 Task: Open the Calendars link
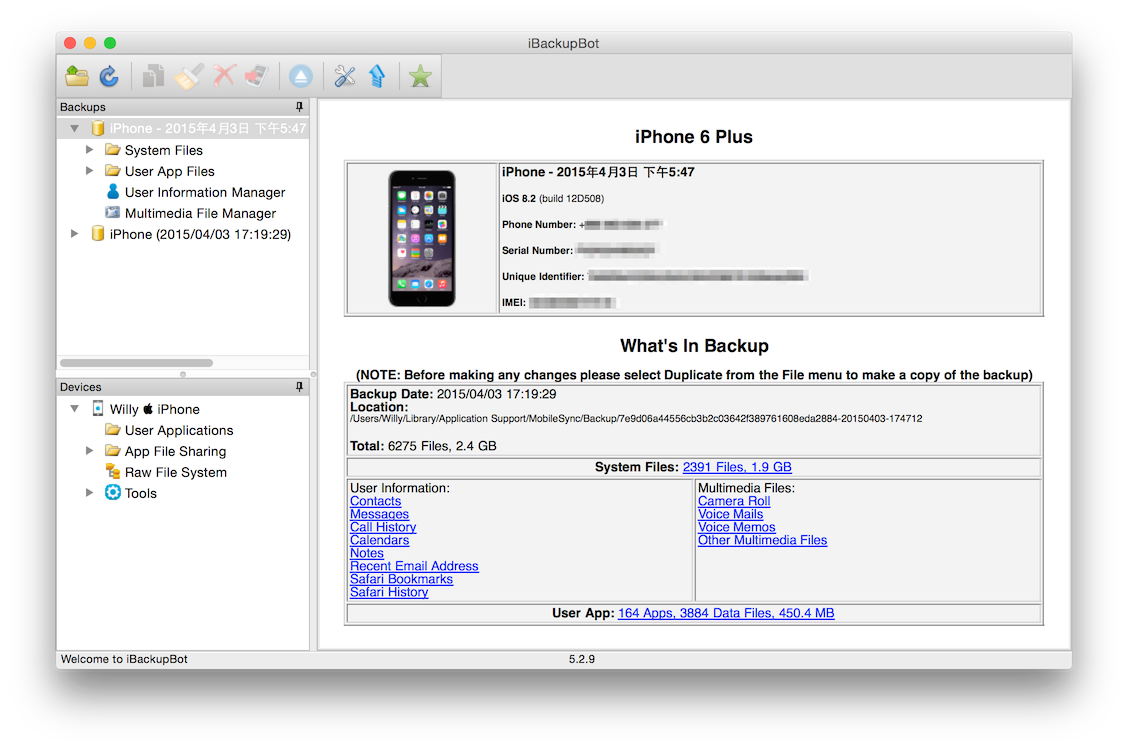pyautogui.click(x=379, y=540)
